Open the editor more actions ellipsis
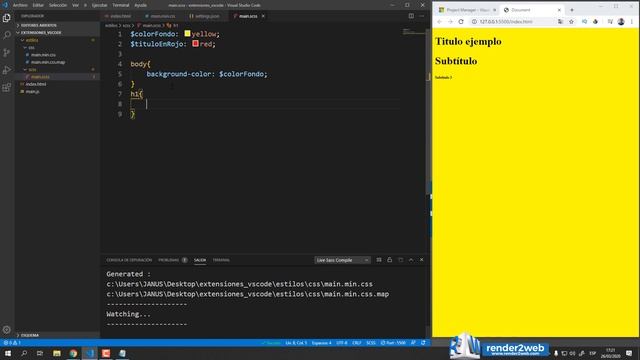Viewport: 640px width, 360px height. 422,16
